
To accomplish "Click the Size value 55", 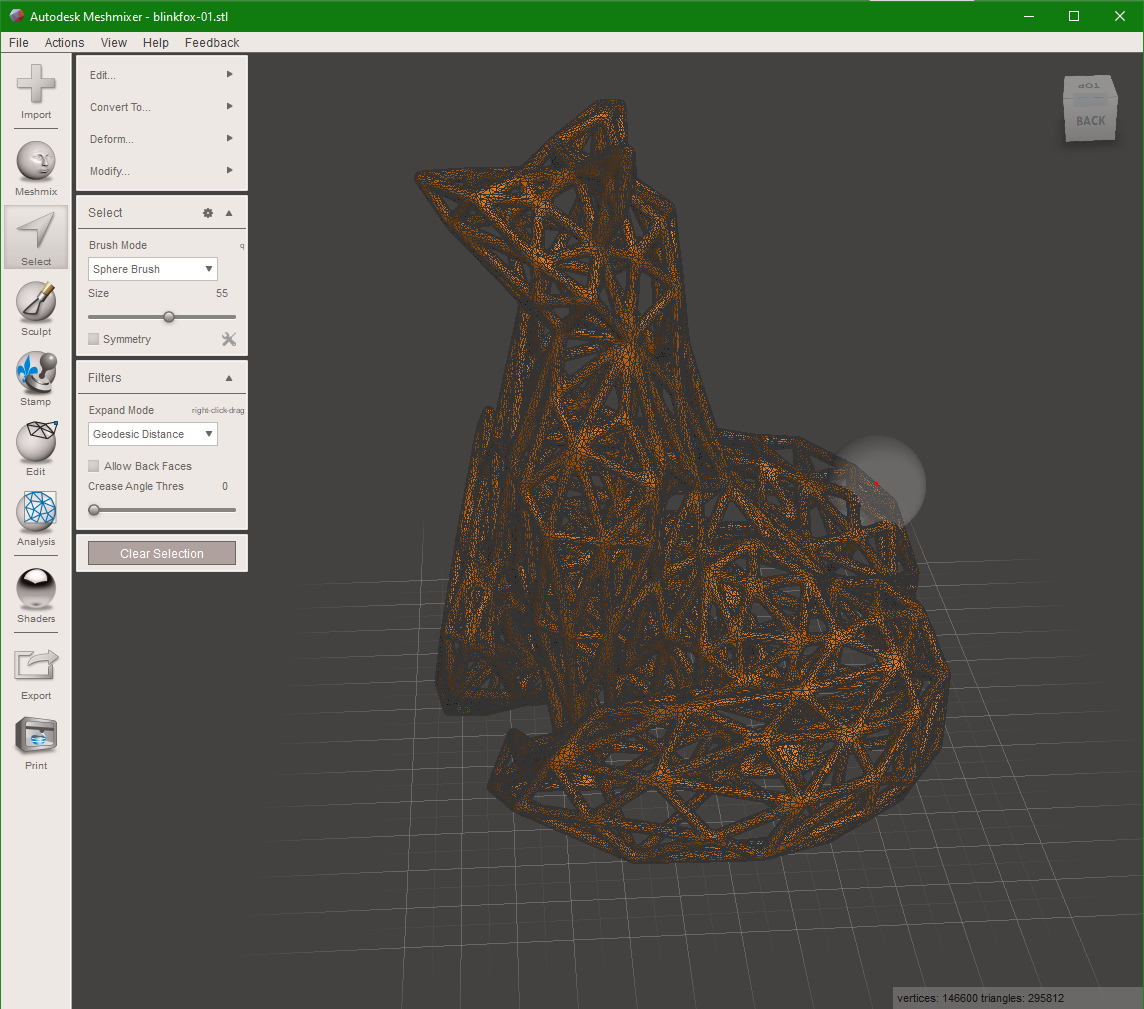I will click(222, 293).
